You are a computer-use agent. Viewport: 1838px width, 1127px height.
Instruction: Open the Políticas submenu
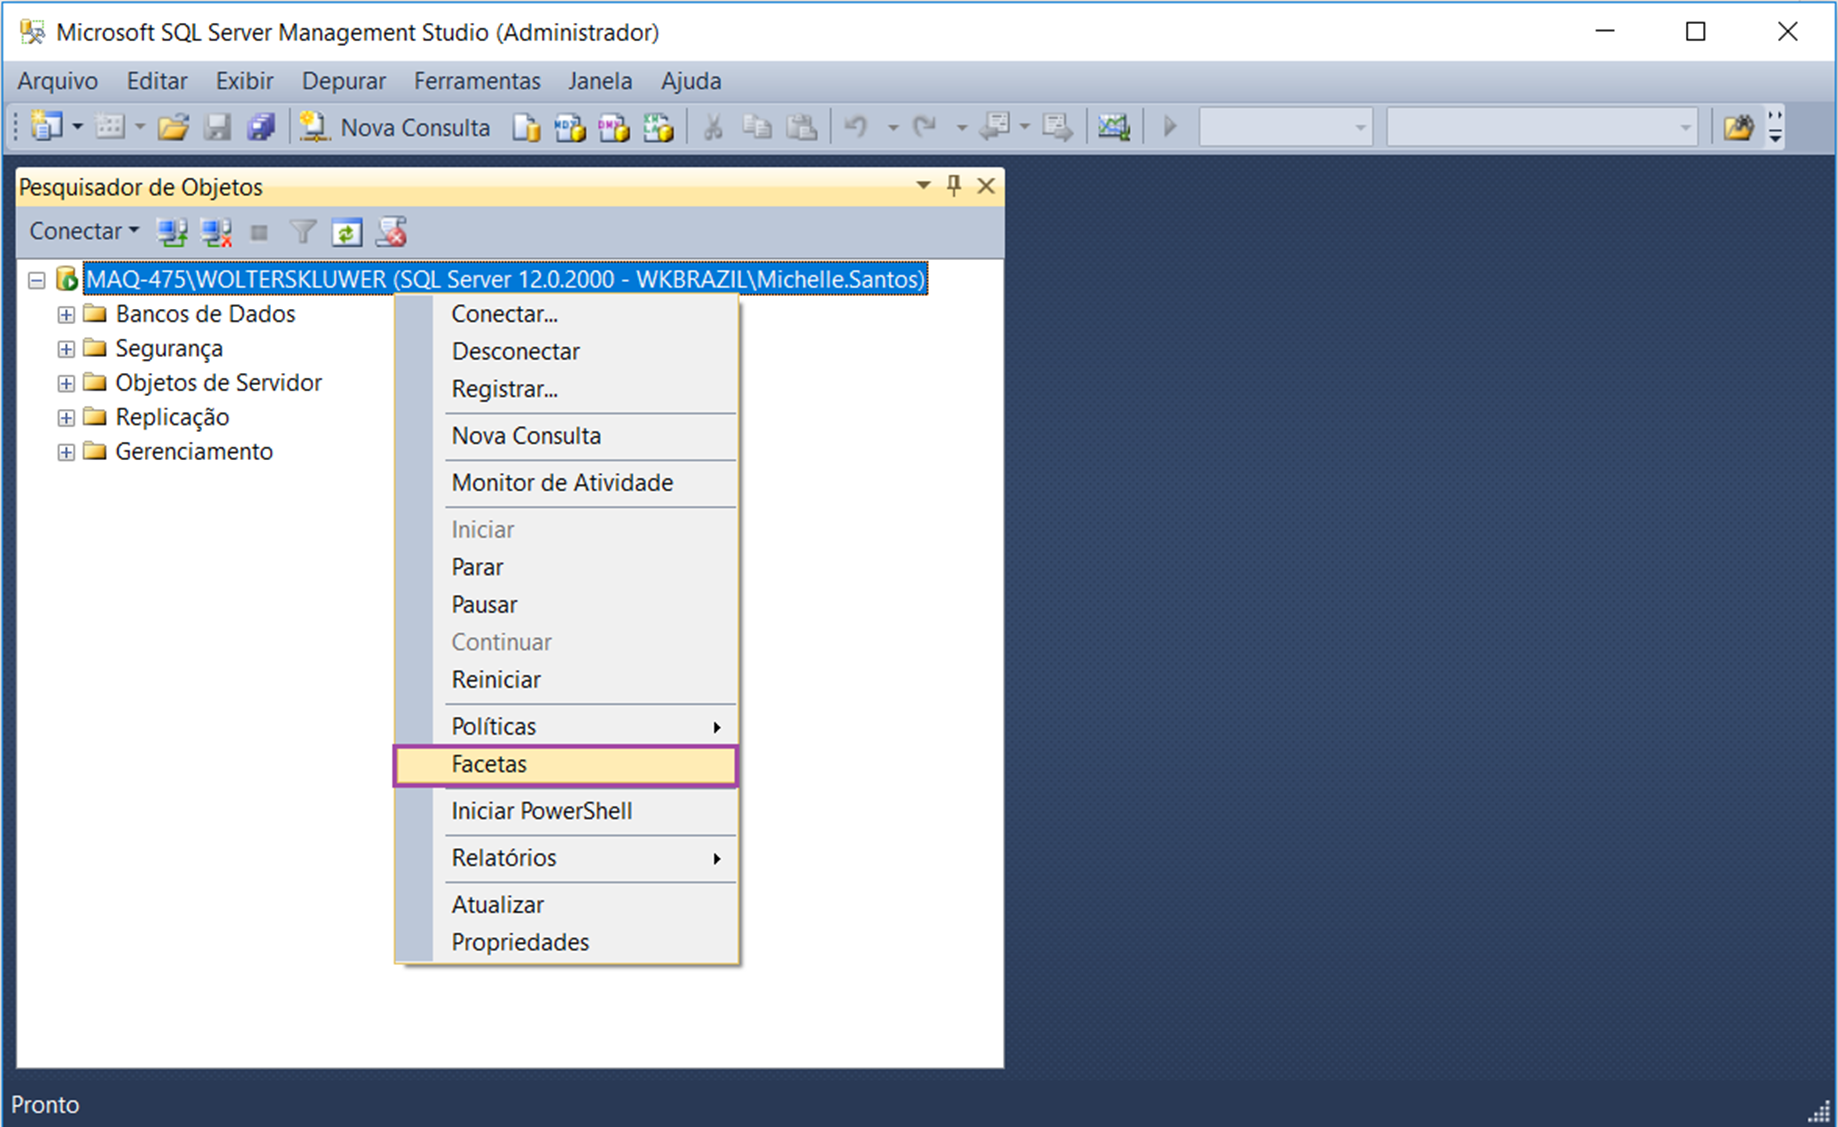coord(566,727)
